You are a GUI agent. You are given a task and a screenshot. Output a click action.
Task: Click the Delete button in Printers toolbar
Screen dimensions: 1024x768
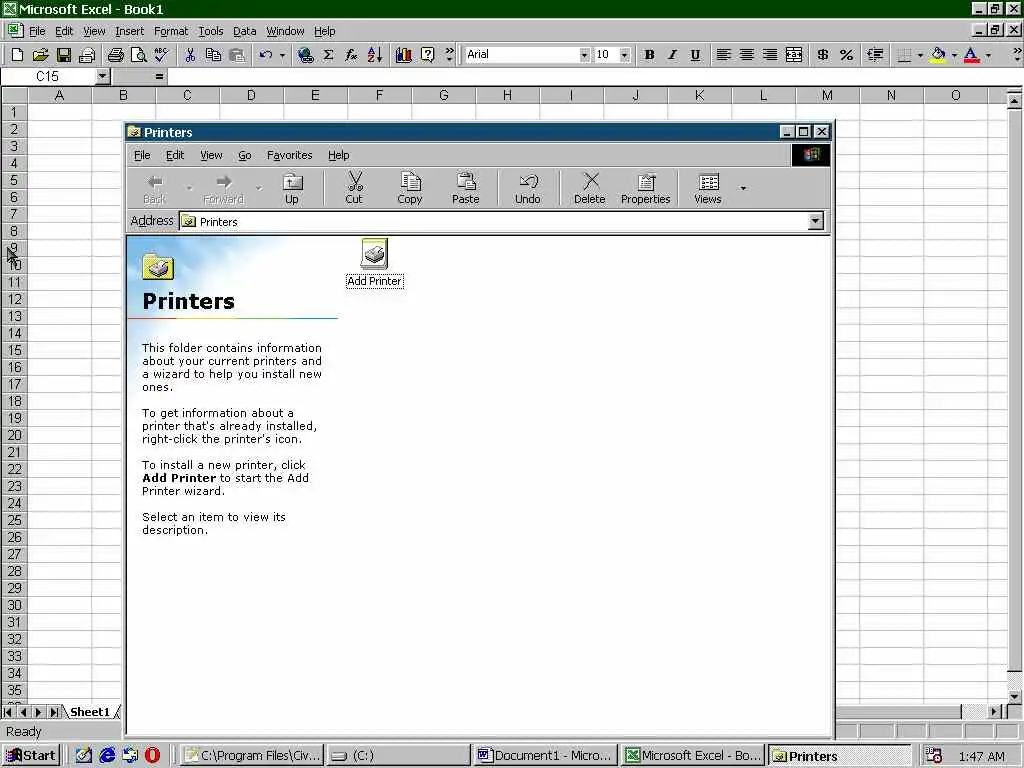pos(590,189)
